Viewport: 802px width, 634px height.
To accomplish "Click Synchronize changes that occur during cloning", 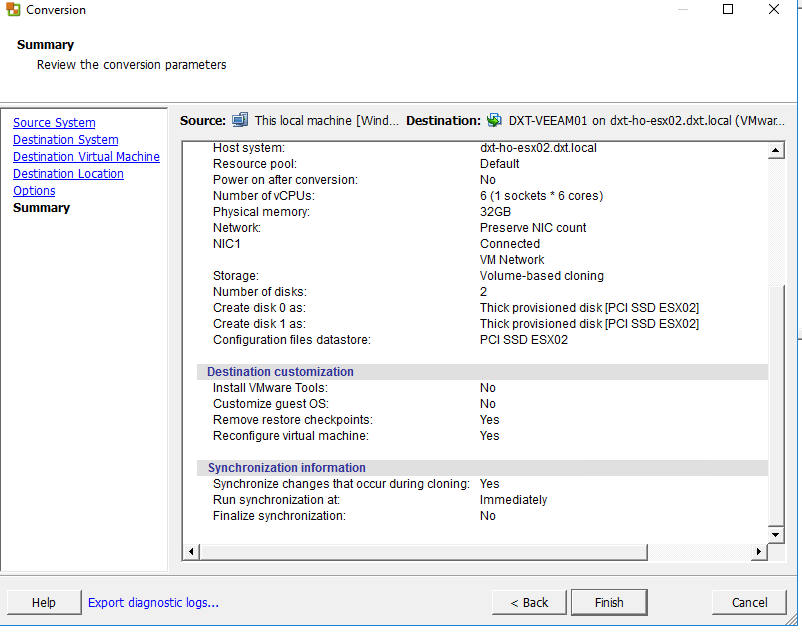I will pos(481,484).
